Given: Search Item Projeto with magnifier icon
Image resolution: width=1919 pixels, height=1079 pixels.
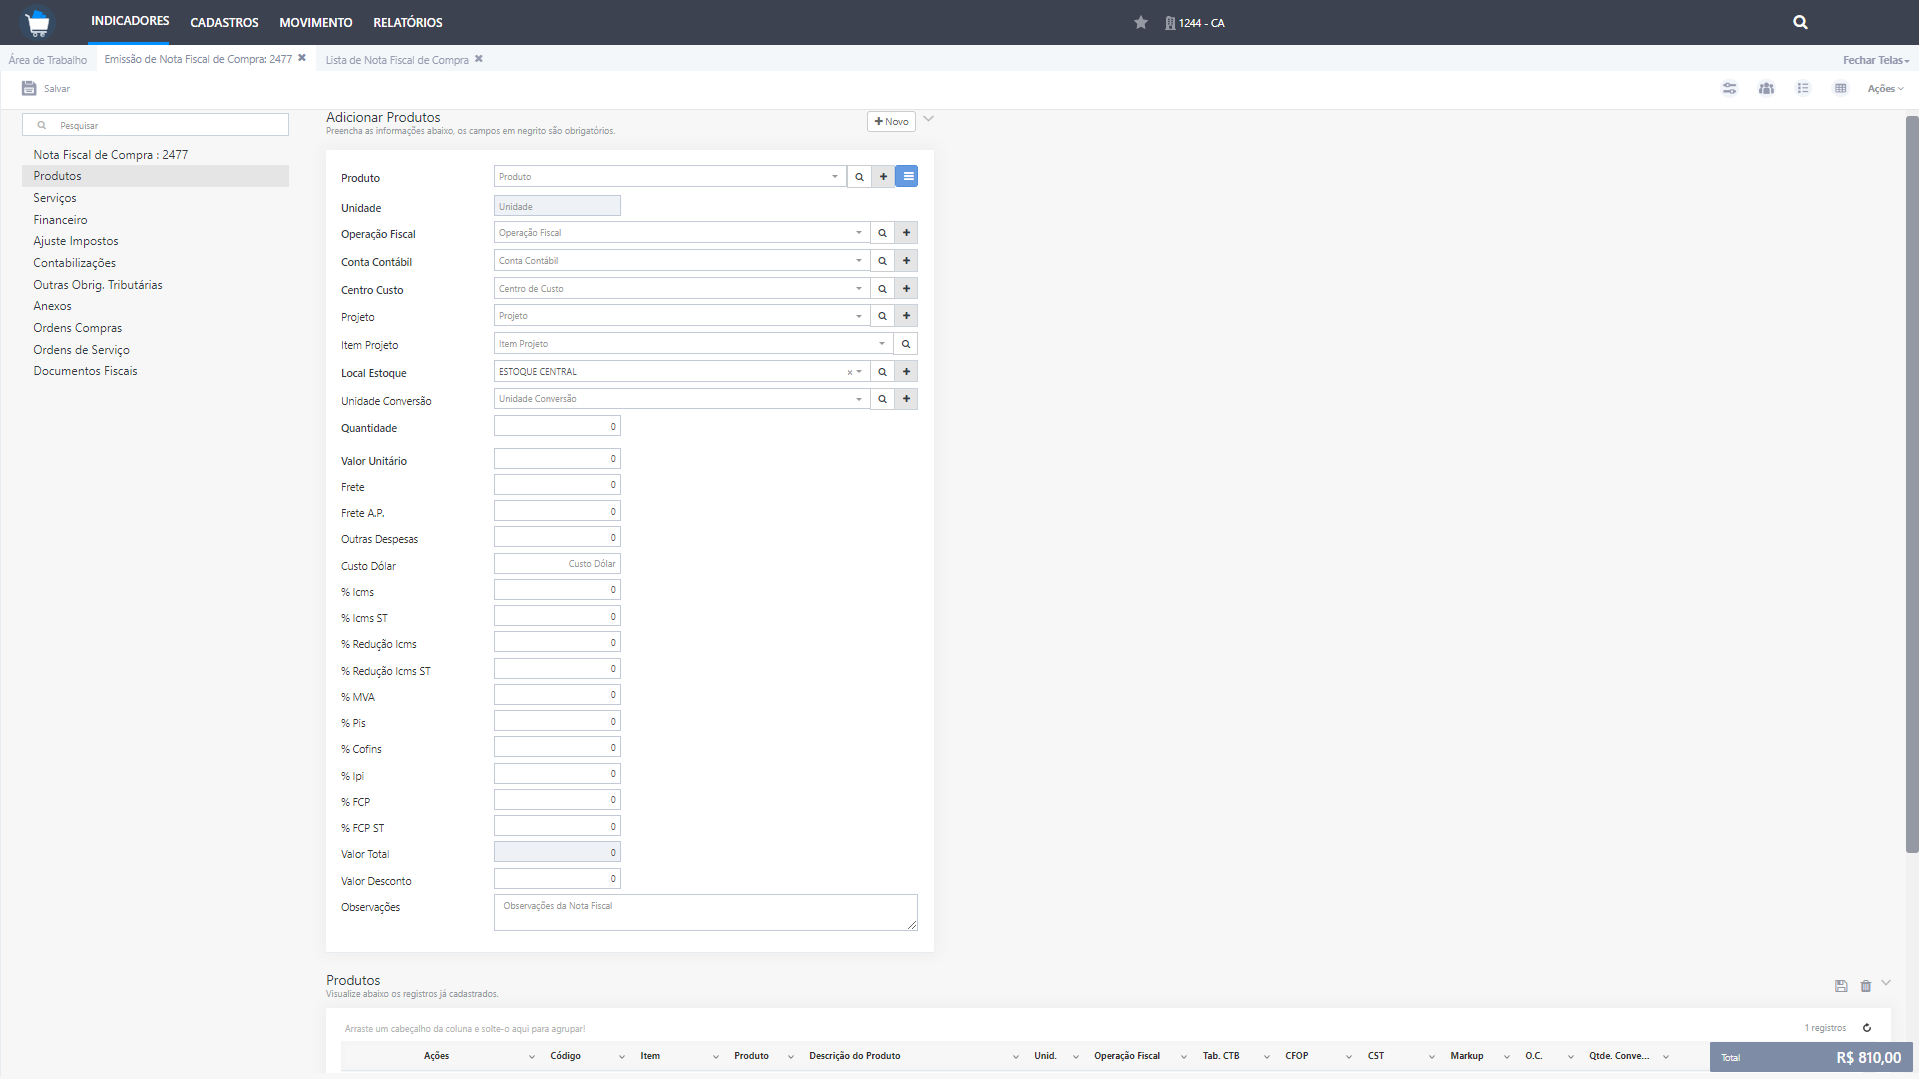Looking at the screenshot, I should click(906, 344).
